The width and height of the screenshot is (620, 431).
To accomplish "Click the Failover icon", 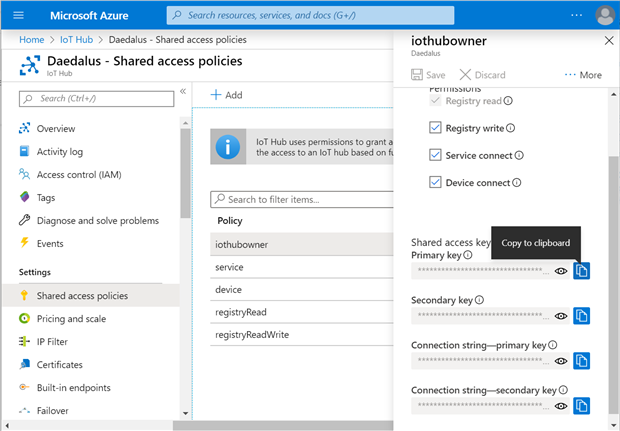I will 24,410.
